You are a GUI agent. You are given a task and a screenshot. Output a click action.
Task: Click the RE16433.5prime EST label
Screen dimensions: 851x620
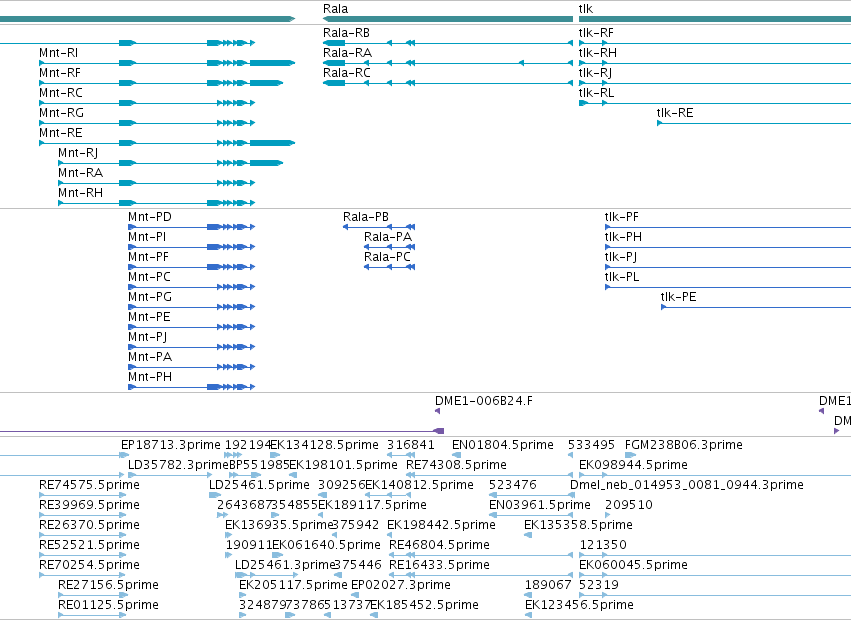440,565
